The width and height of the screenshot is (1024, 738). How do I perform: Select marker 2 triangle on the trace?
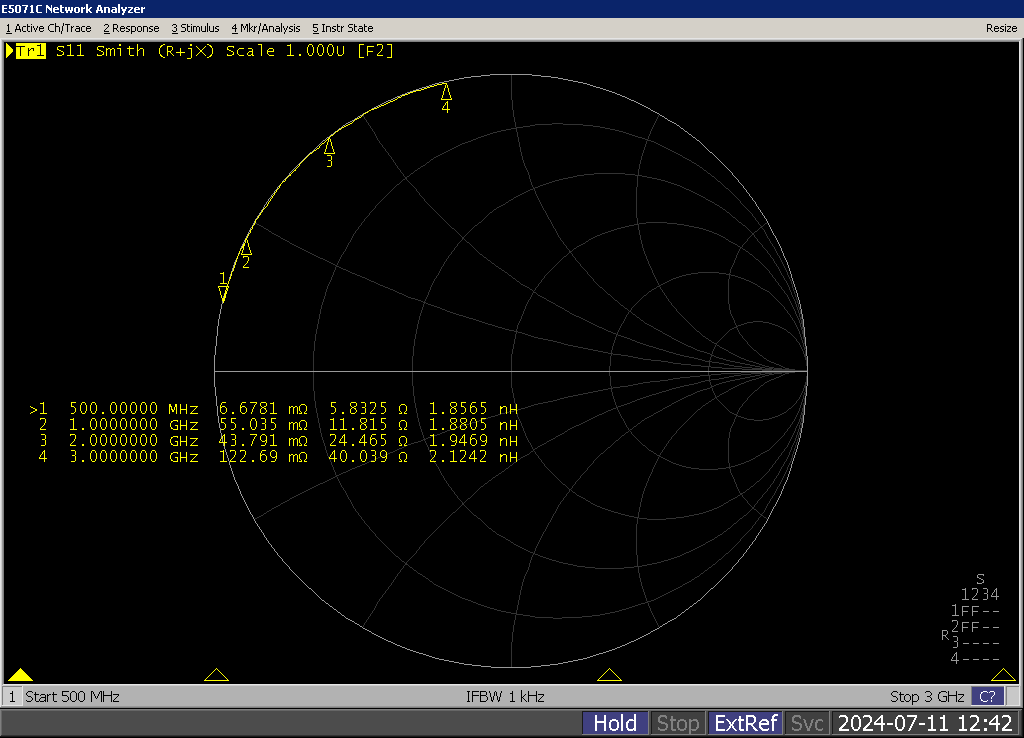246,248
